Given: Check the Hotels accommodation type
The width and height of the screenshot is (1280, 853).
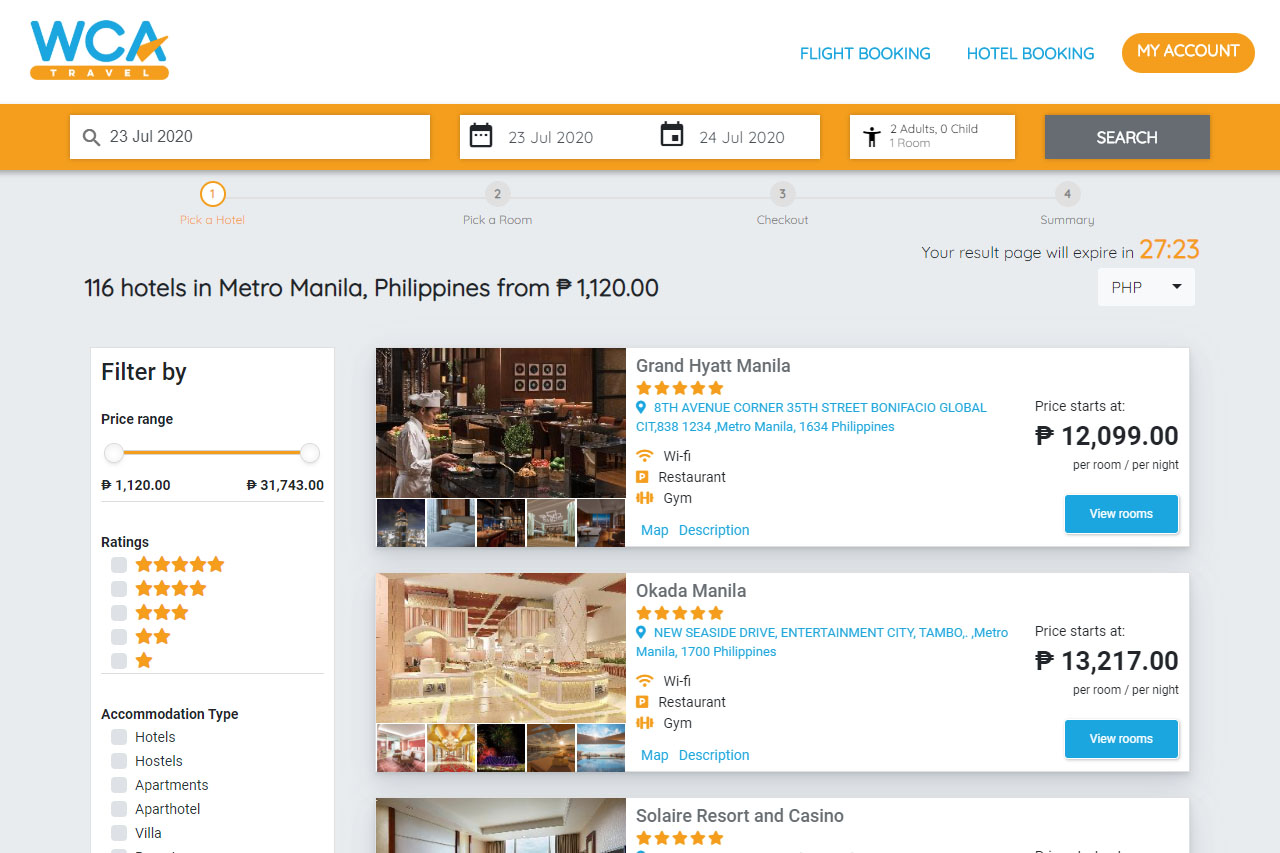Looking at the screenshot, I should [x=119, y=737].
